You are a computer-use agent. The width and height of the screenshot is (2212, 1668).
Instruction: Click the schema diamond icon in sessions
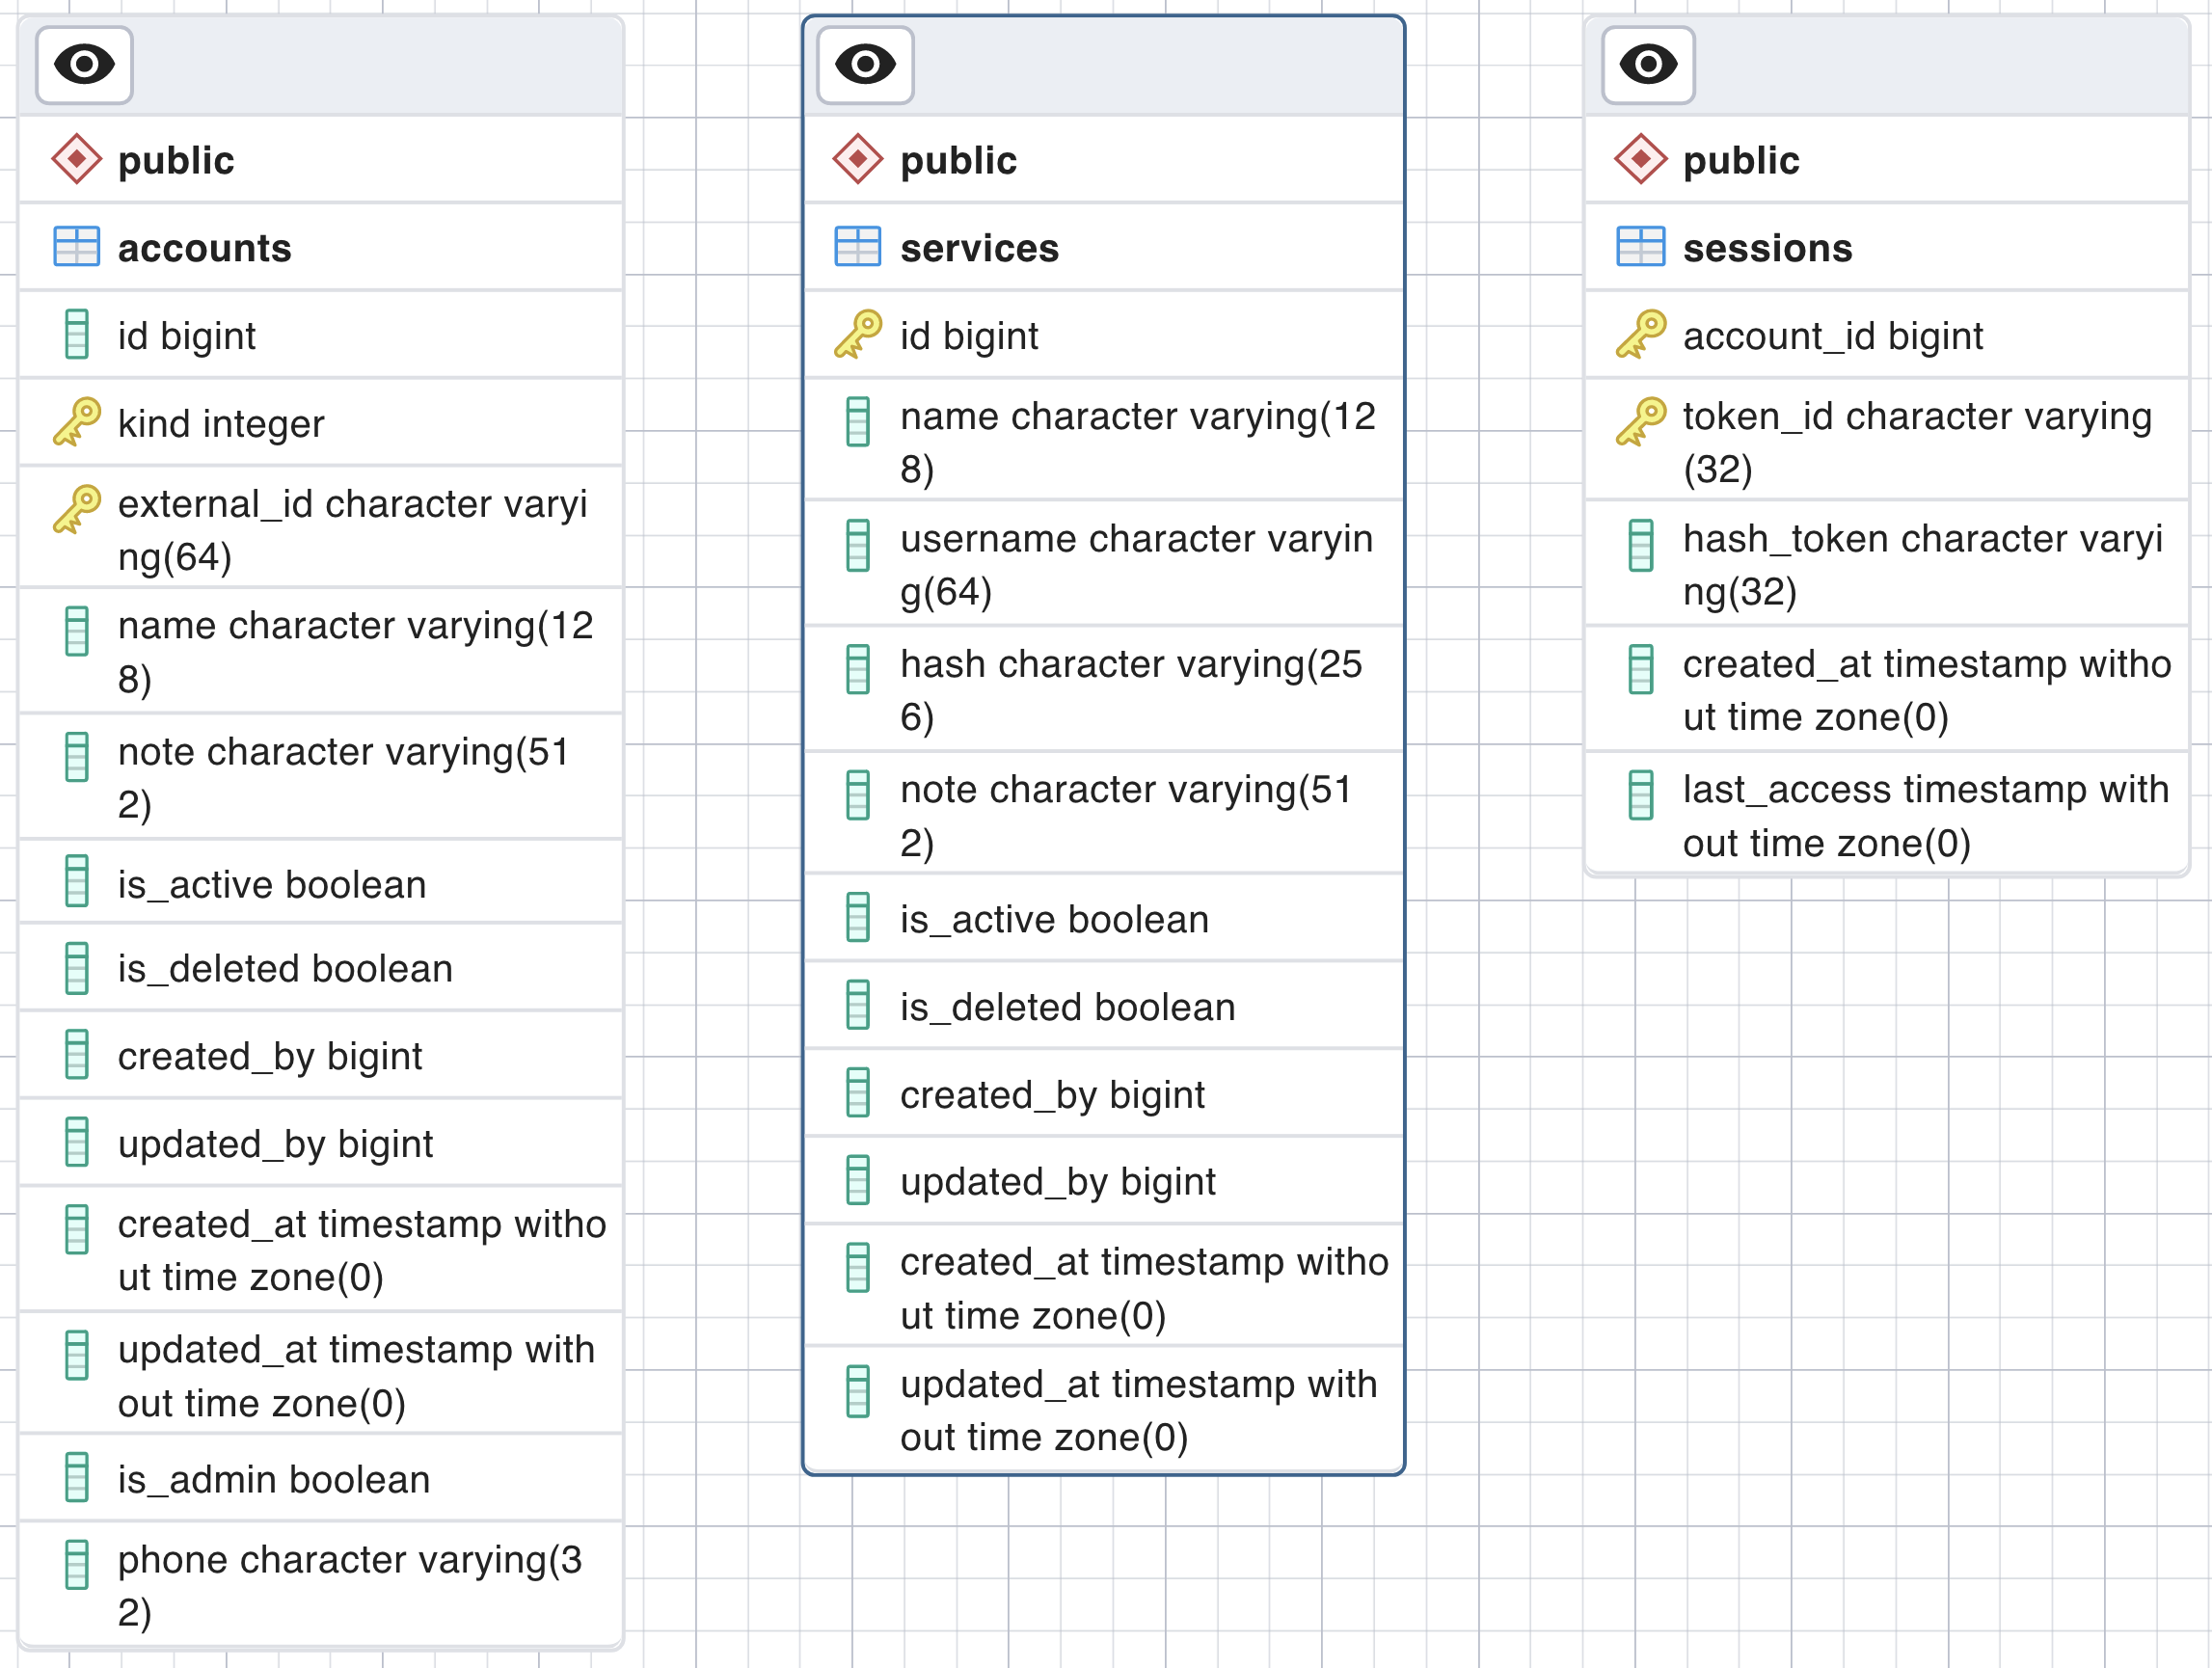(1641, 160)
